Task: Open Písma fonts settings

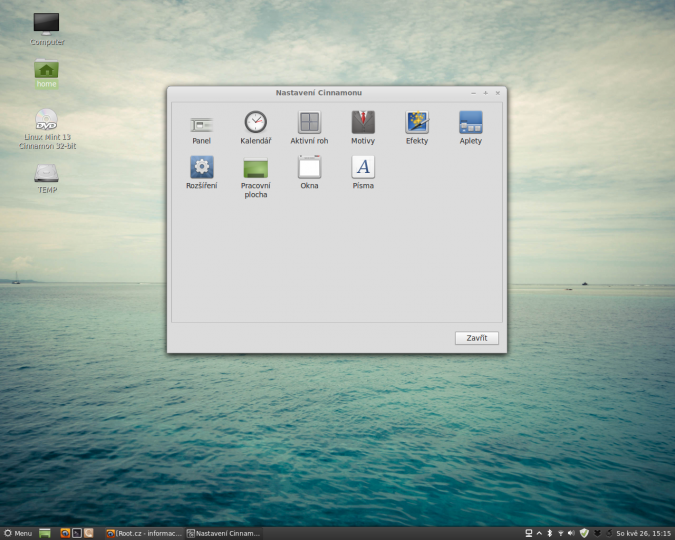Action: pos(363,173)
